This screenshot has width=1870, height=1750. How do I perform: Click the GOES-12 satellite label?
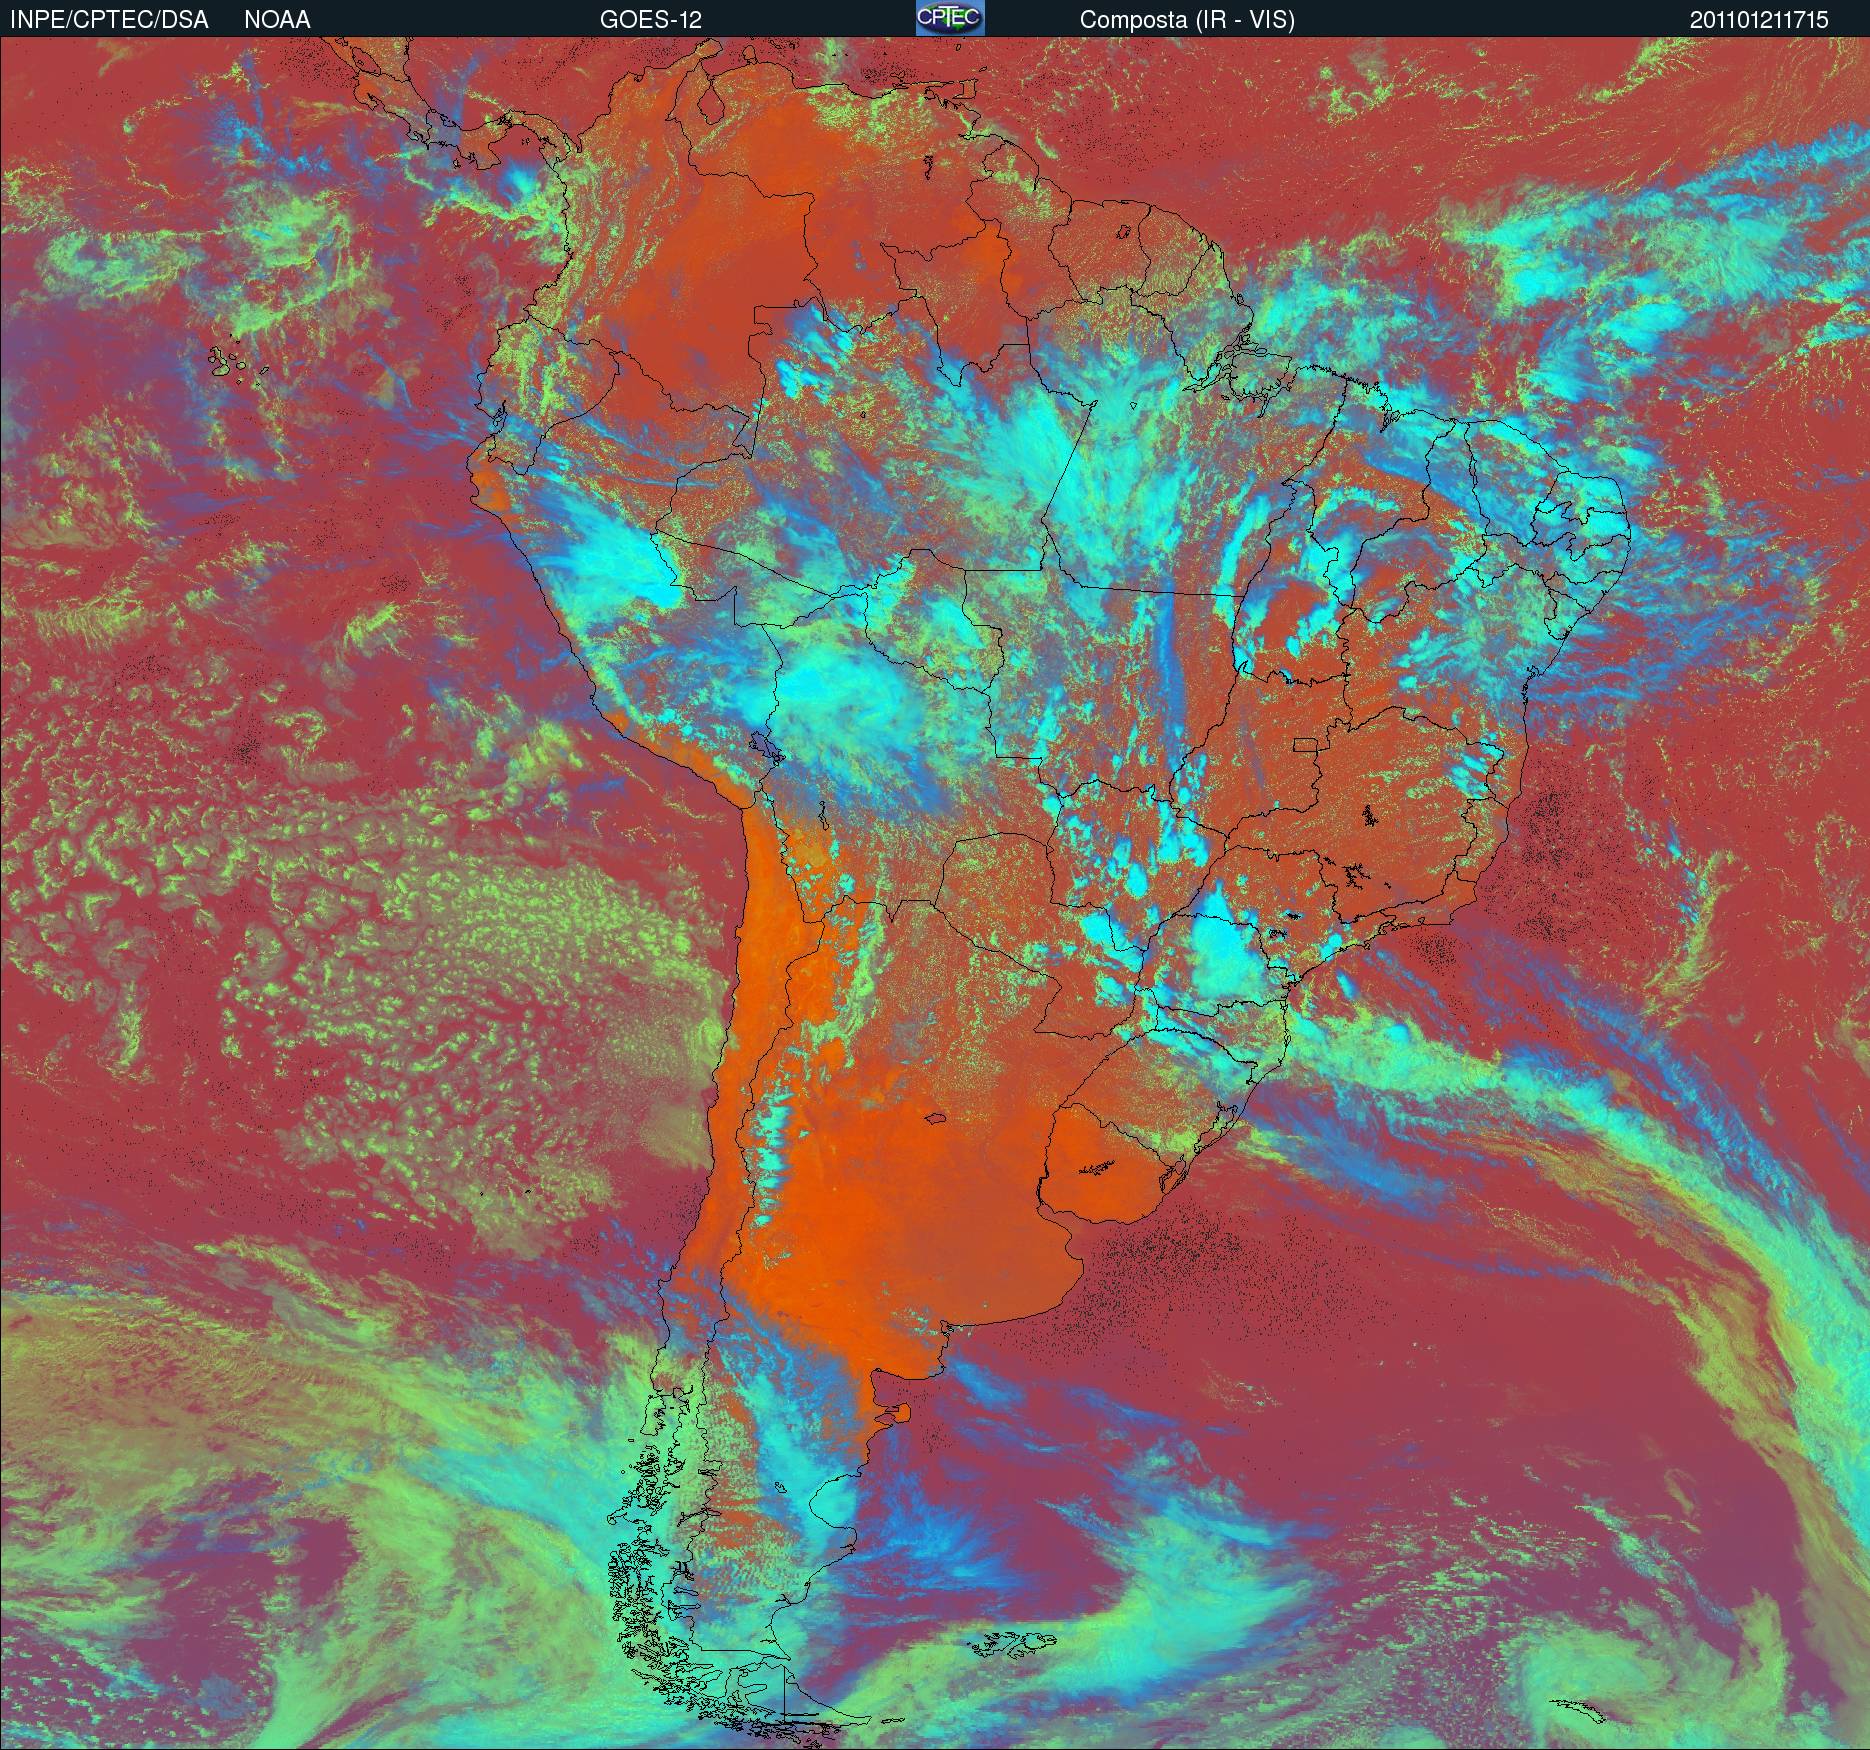[x=651, y=20]
